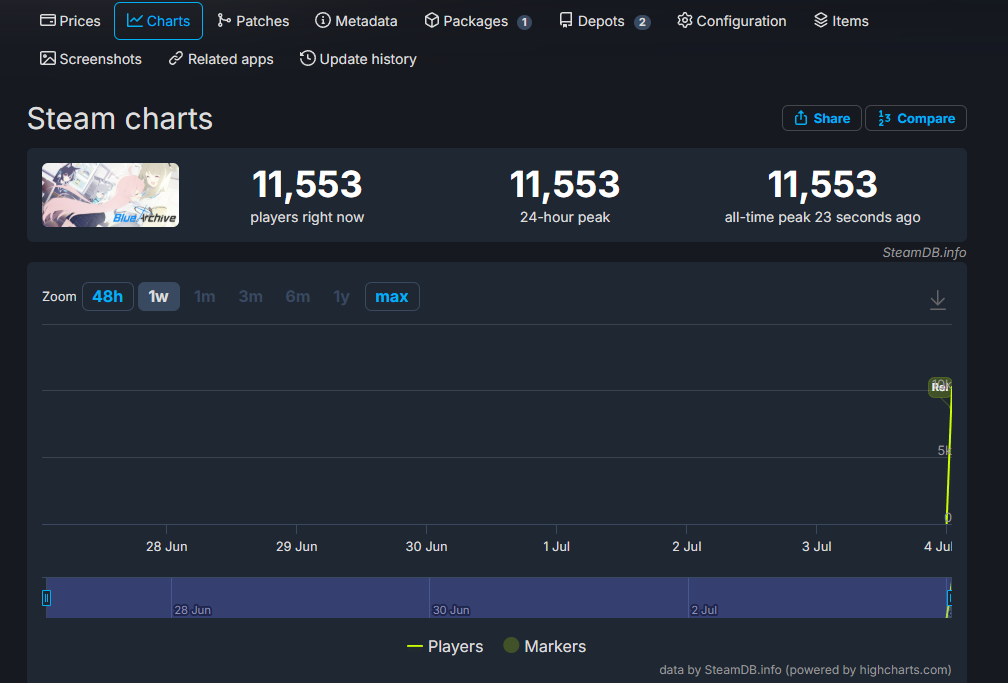
Task: Click the release marker on chart
Action: pyautogui.click(x=939, y=387)
